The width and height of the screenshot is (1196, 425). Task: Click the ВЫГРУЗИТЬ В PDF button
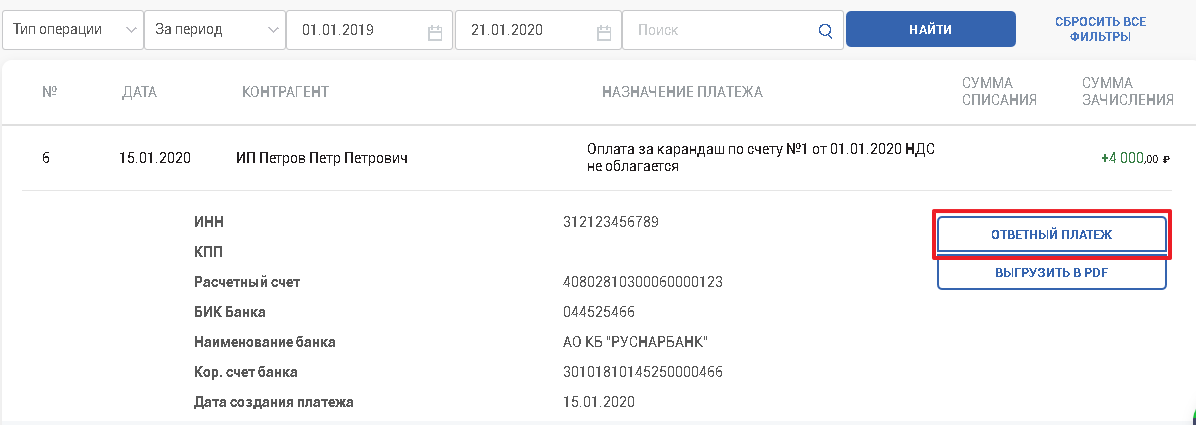pyautogui.click(x=1052, y=273)
